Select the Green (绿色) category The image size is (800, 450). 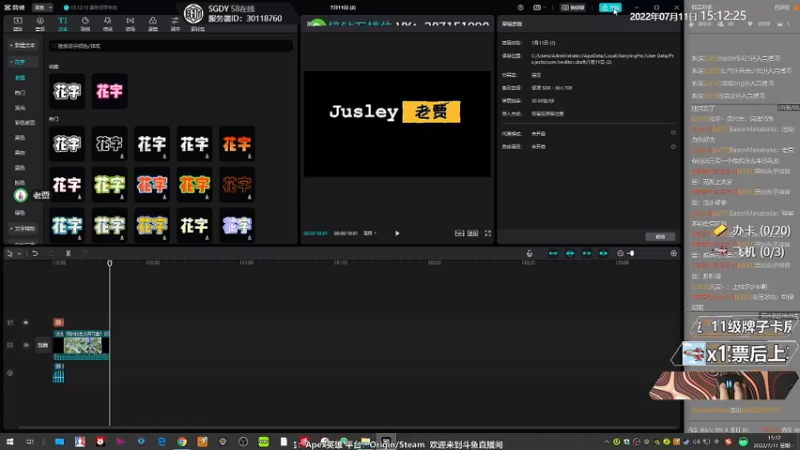coord(20,213)
